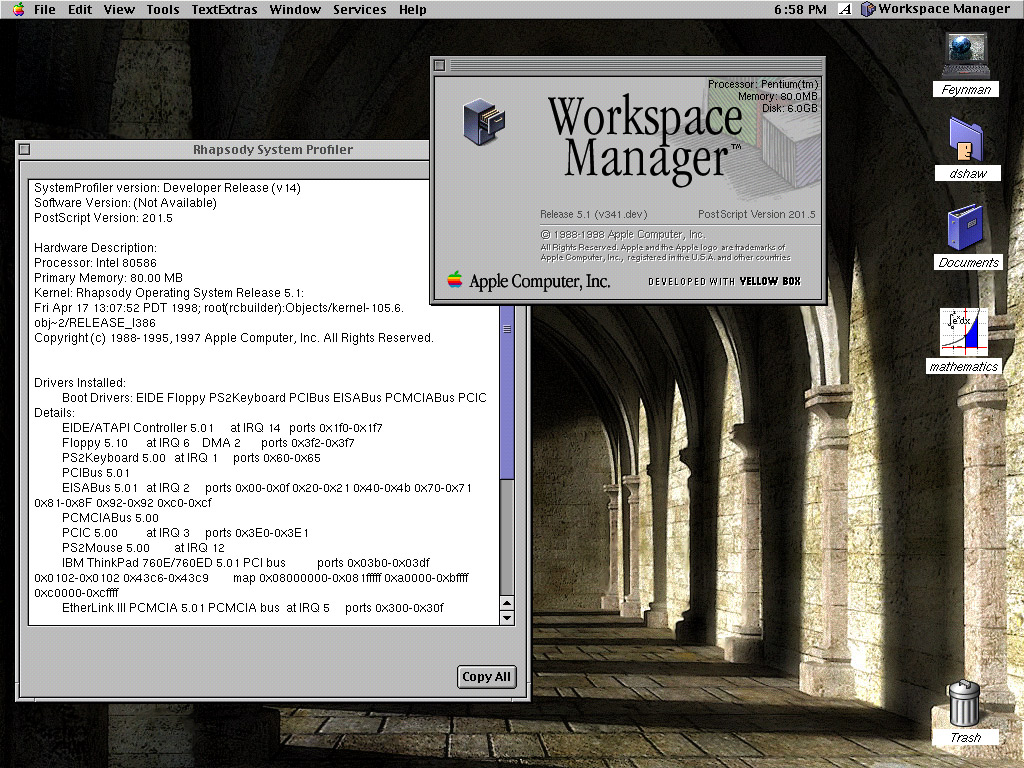The image size is (1024, 768).
Task: Open the TextExtras menu
Action: (224, 9)
